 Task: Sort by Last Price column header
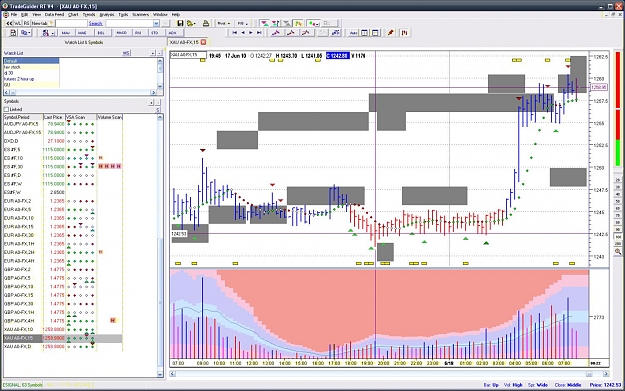click(54, 117)
